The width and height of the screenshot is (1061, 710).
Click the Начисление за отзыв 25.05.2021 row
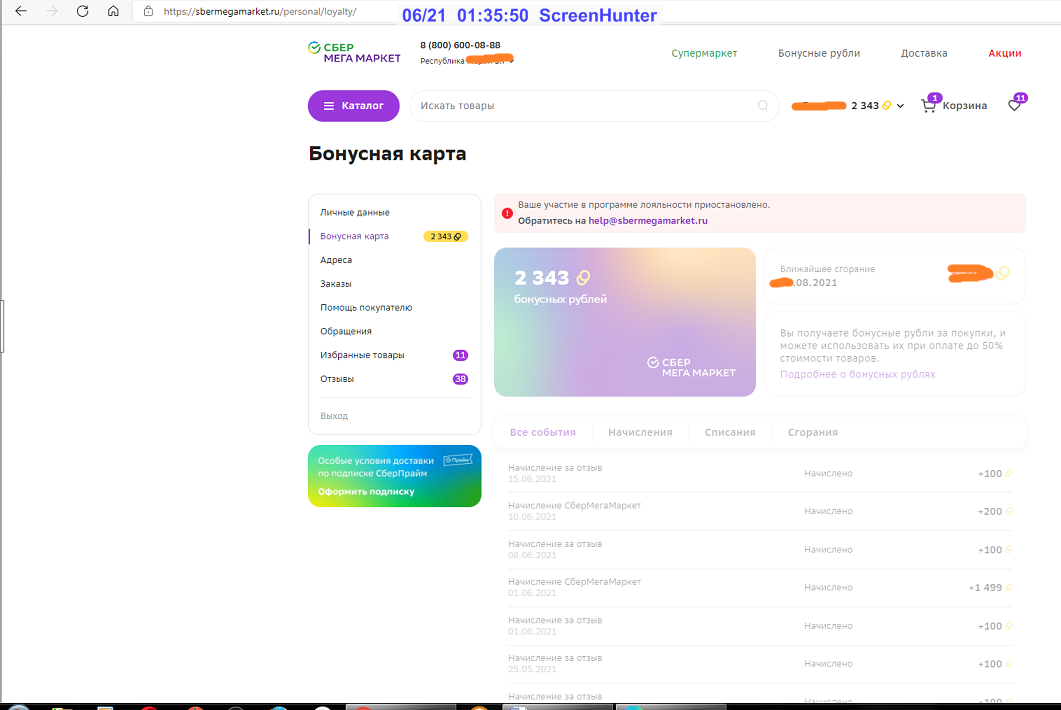pyautogui.click(x=760, y=663)
